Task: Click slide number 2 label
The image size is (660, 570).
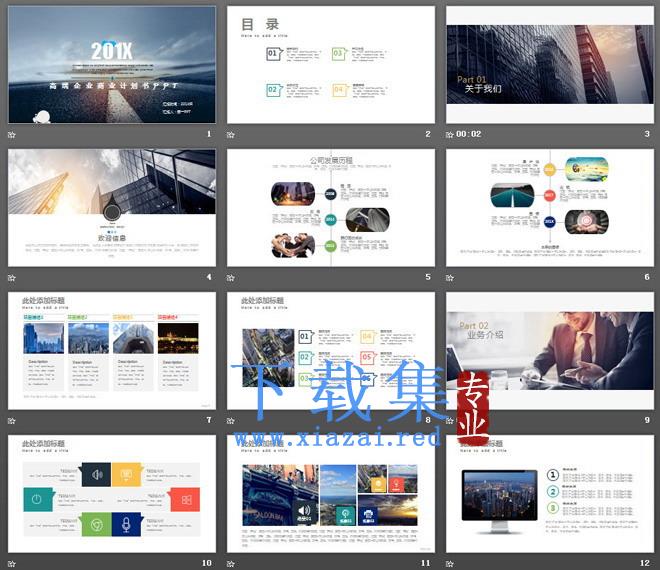Action: click(428, 134)
